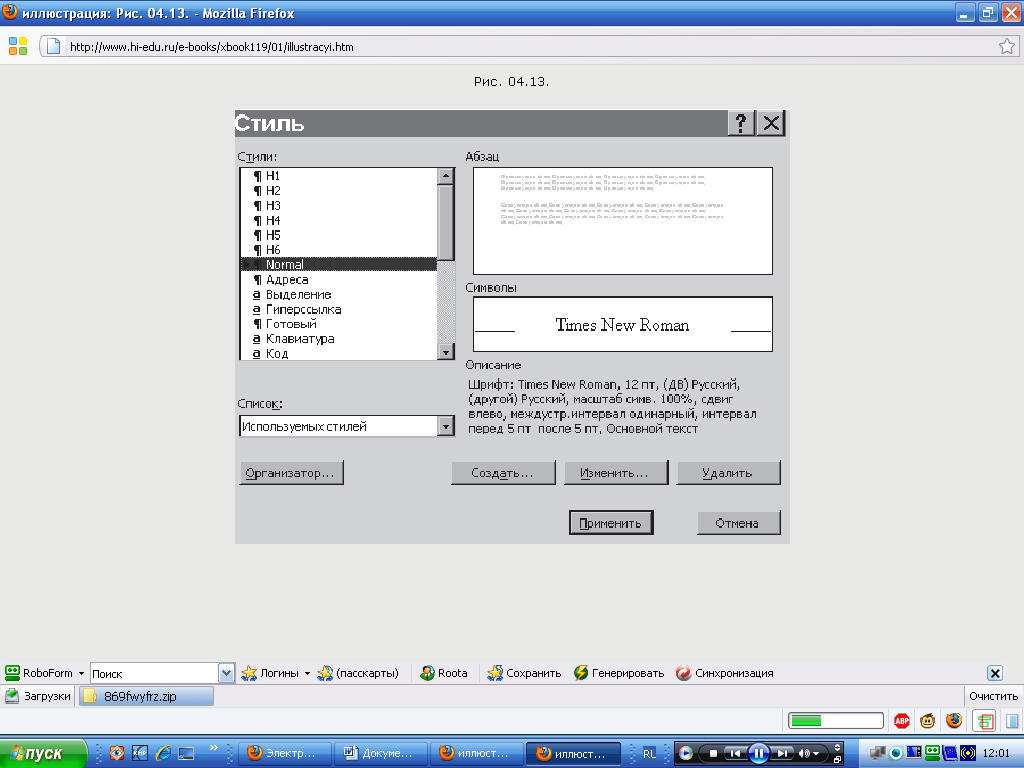Close the Стиль dialog with X button
1024x768 pixels.
pyautogui.click(x=771, y=123)
